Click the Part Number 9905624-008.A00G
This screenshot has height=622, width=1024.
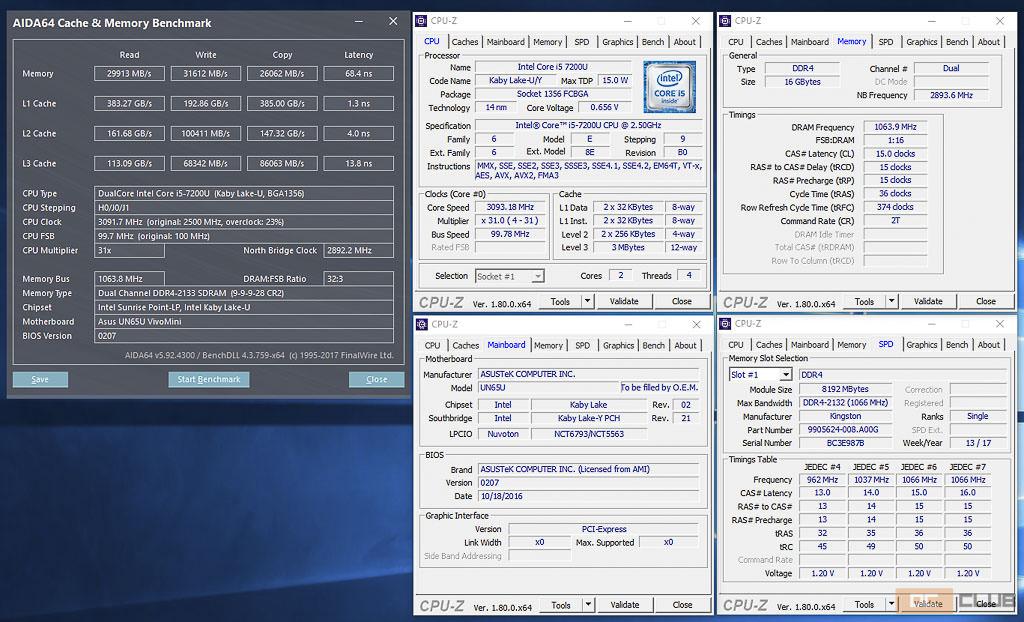846,430
